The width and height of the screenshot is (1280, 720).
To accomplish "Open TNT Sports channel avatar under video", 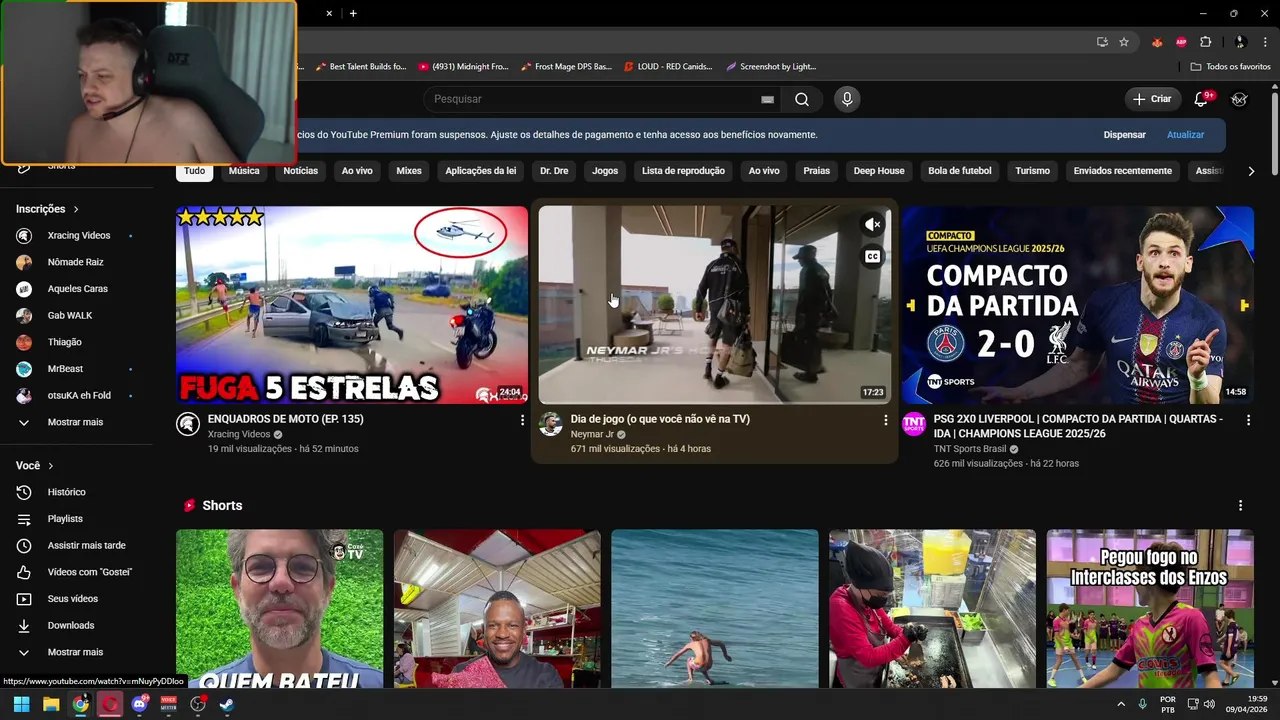I will pyautogui.click(x=914, y=424).
